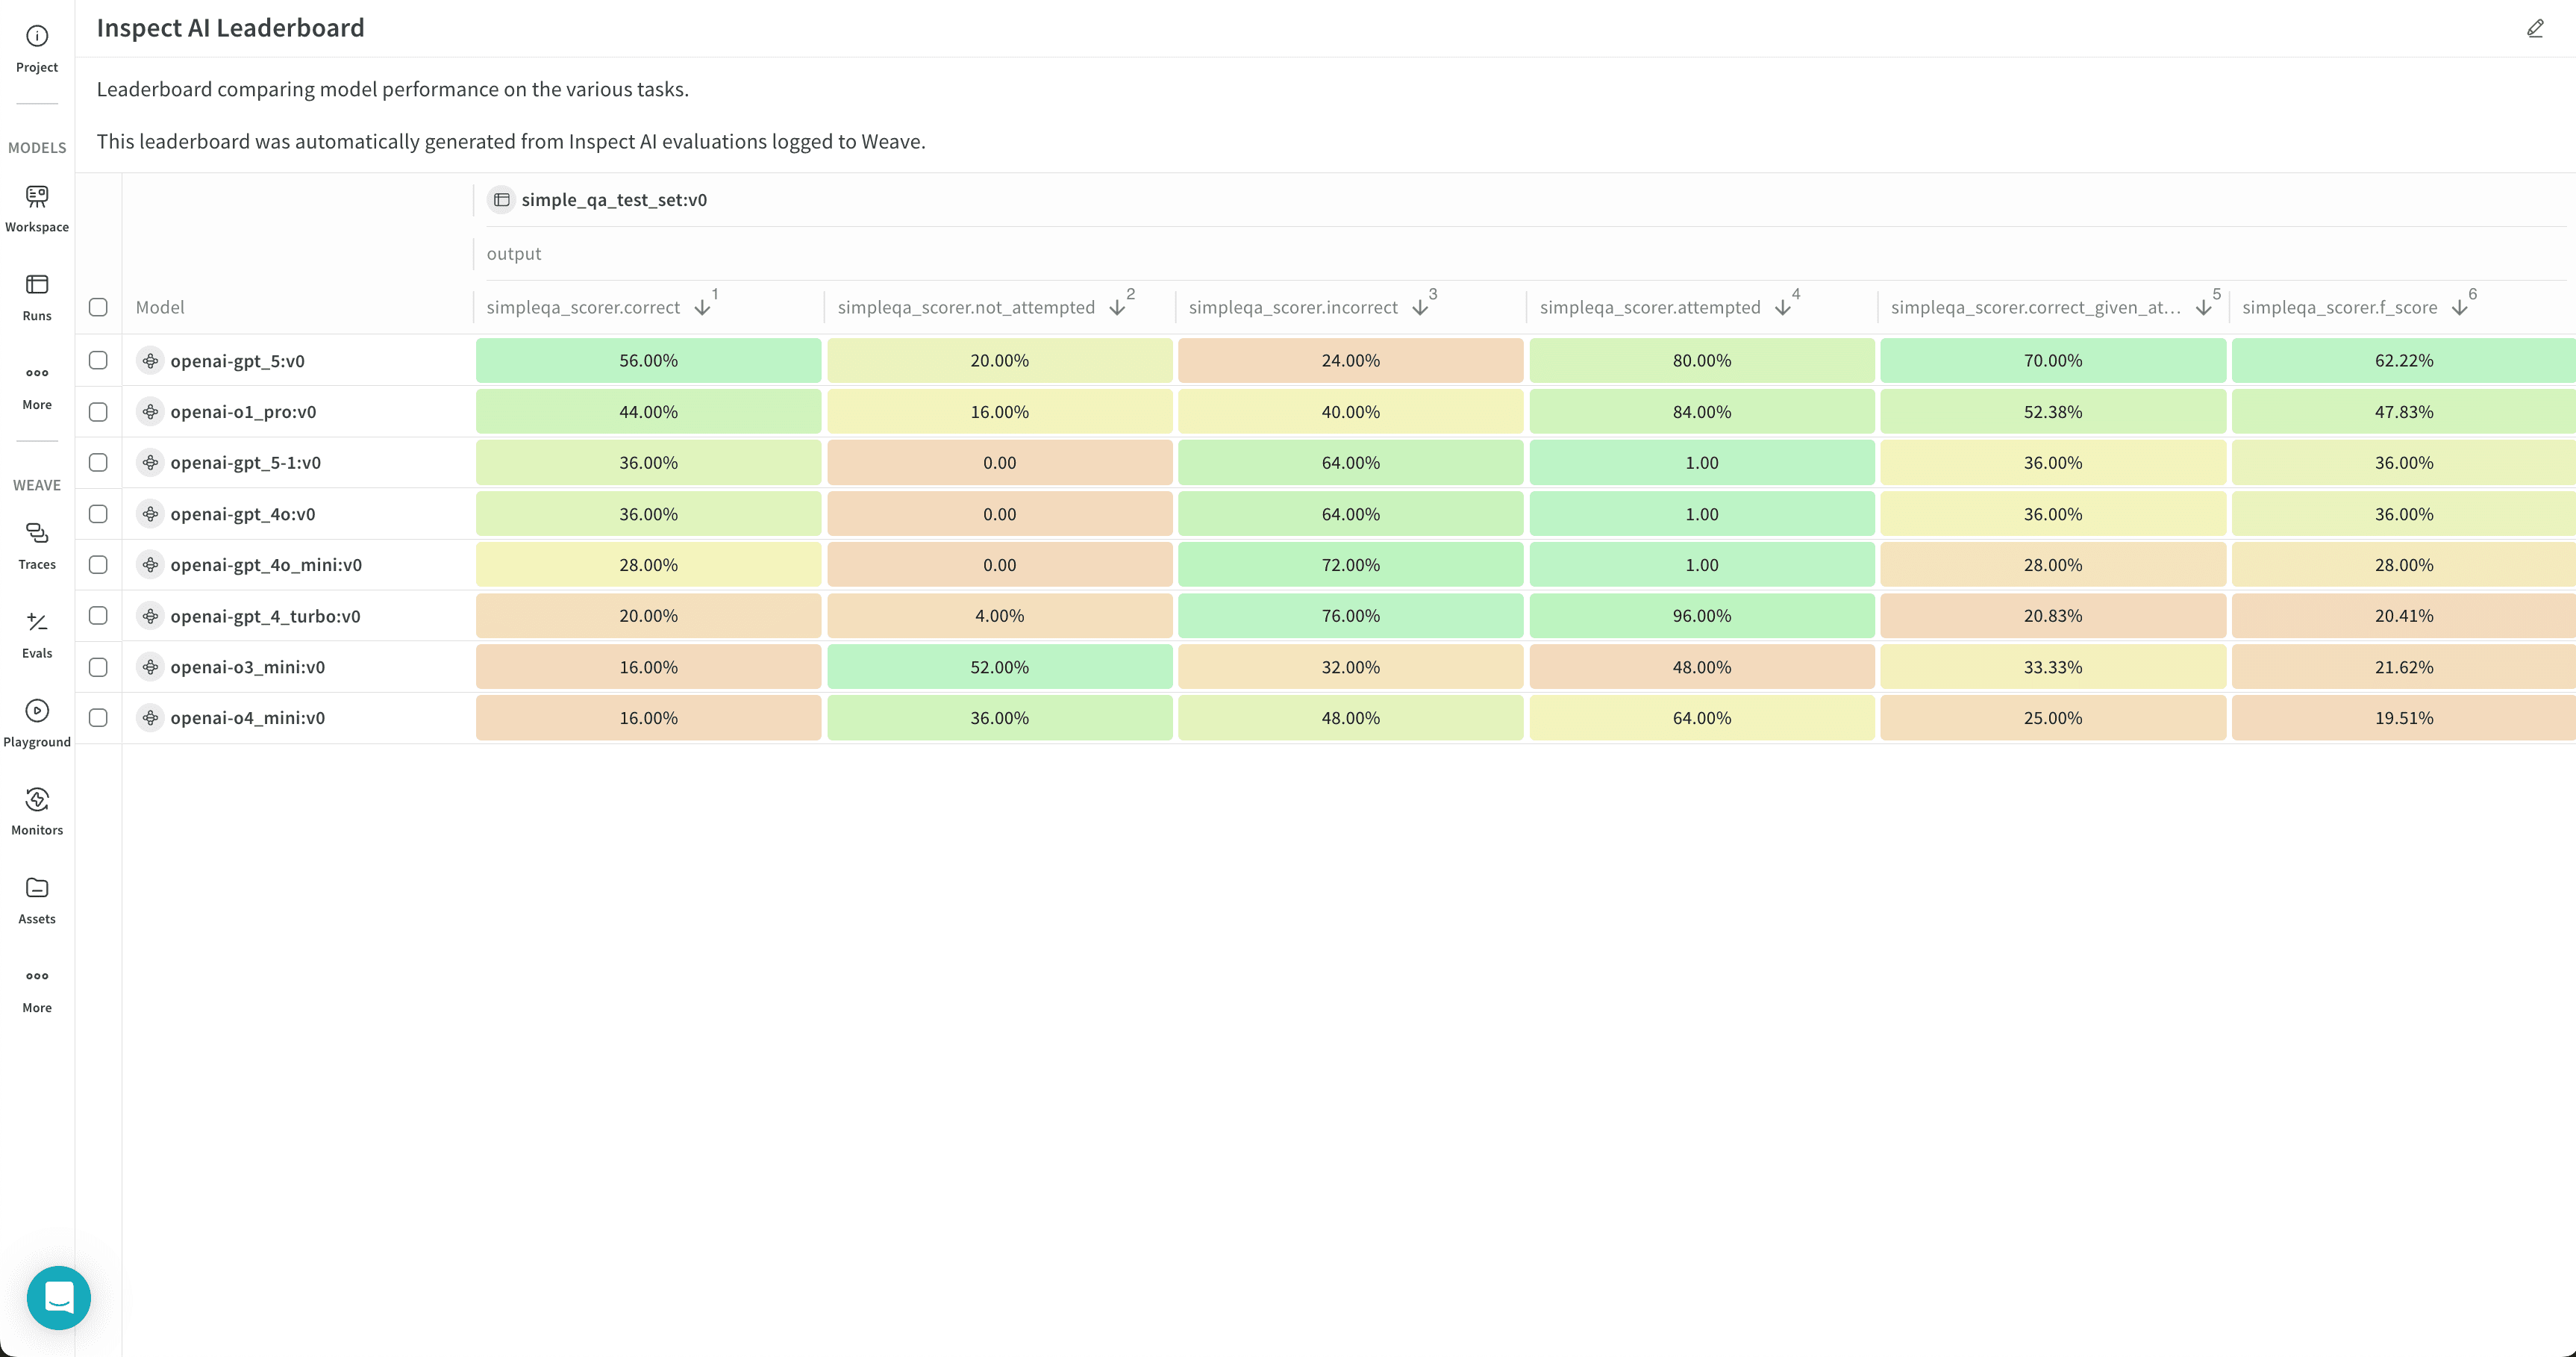Click the edit pencil for the leaderboard

coord(2536,28)
